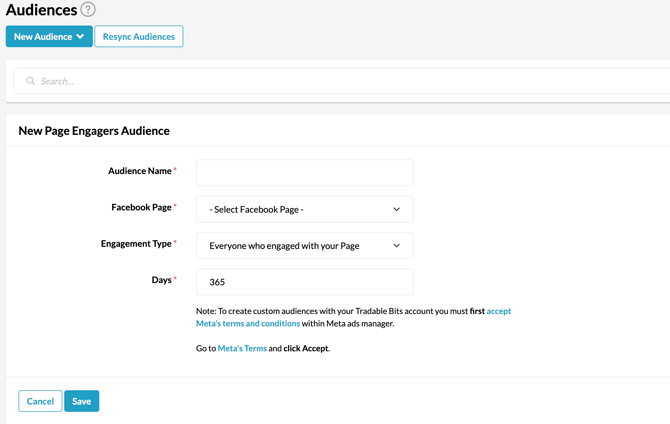Follow the Meta's Terms link
This screenshot has height=424, width=670.
coord(242,348)
